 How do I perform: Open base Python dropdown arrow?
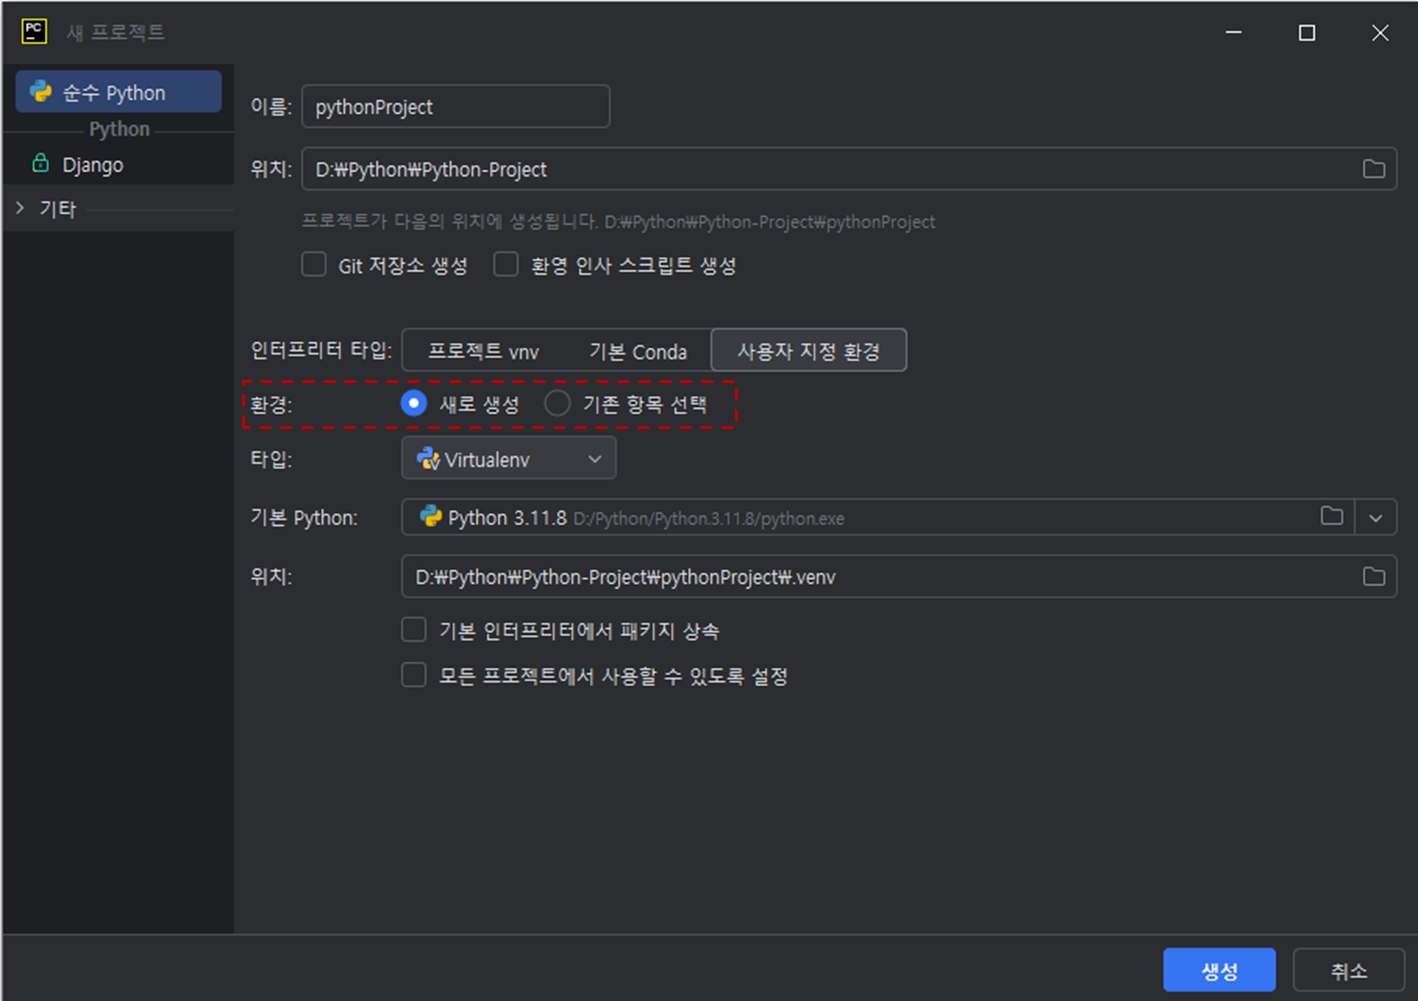(1376, 518)
